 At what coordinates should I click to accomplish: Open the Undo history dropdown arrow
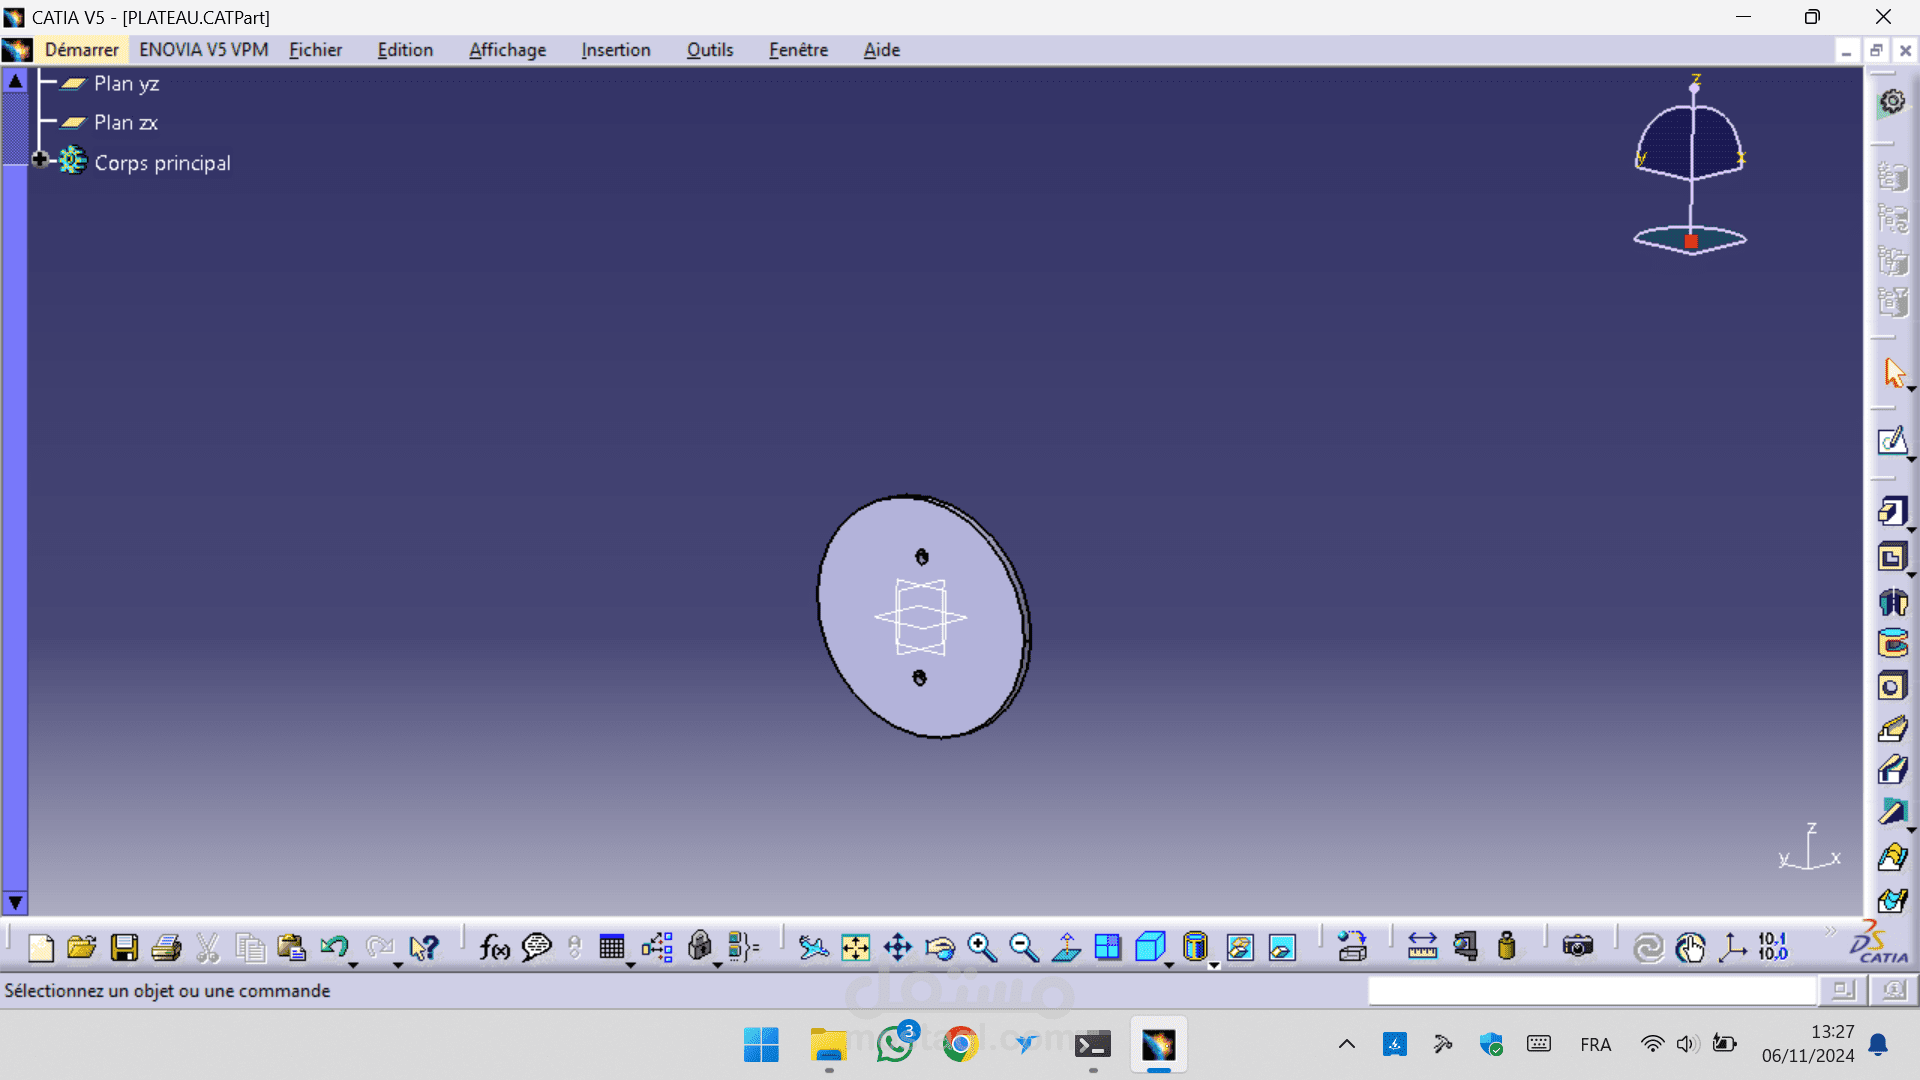click(x=353, y=966)
